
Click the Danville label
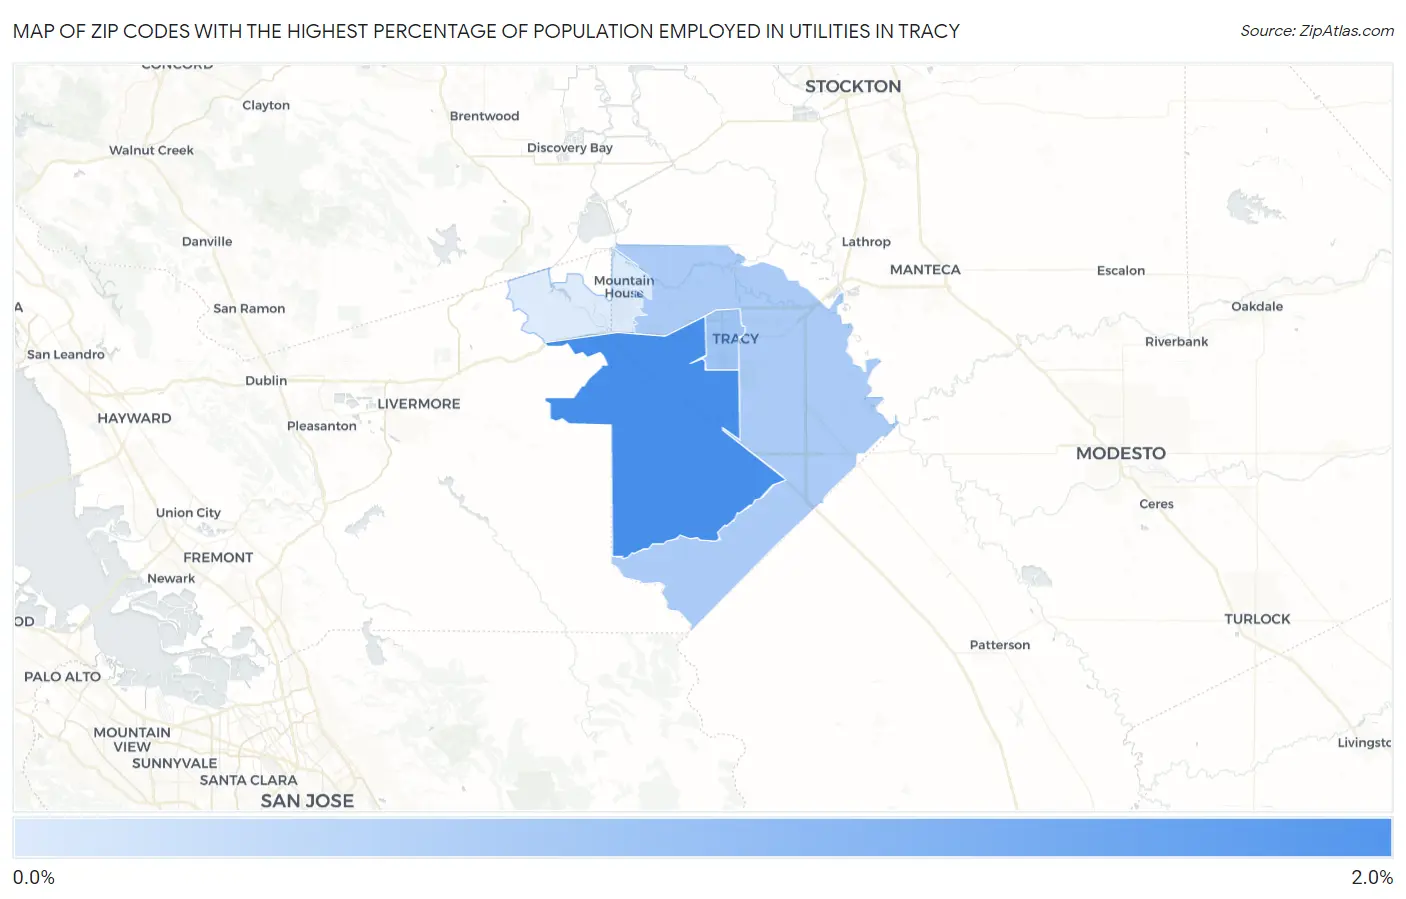pos(207,242)
